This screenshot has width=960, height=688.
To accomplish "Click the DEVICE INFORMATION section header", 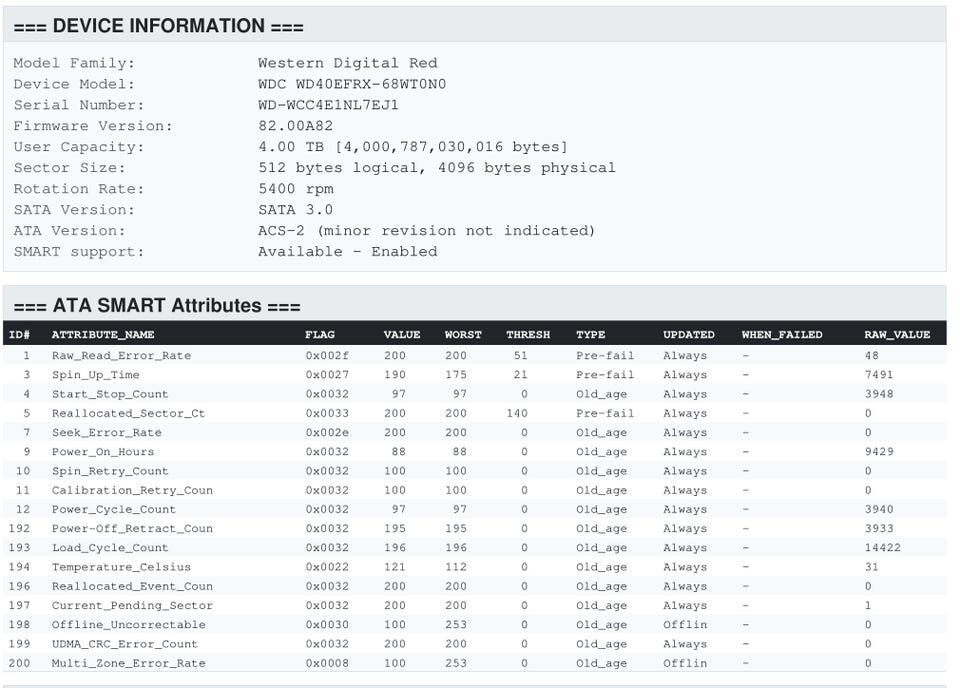I will click(x=158, y=26).
